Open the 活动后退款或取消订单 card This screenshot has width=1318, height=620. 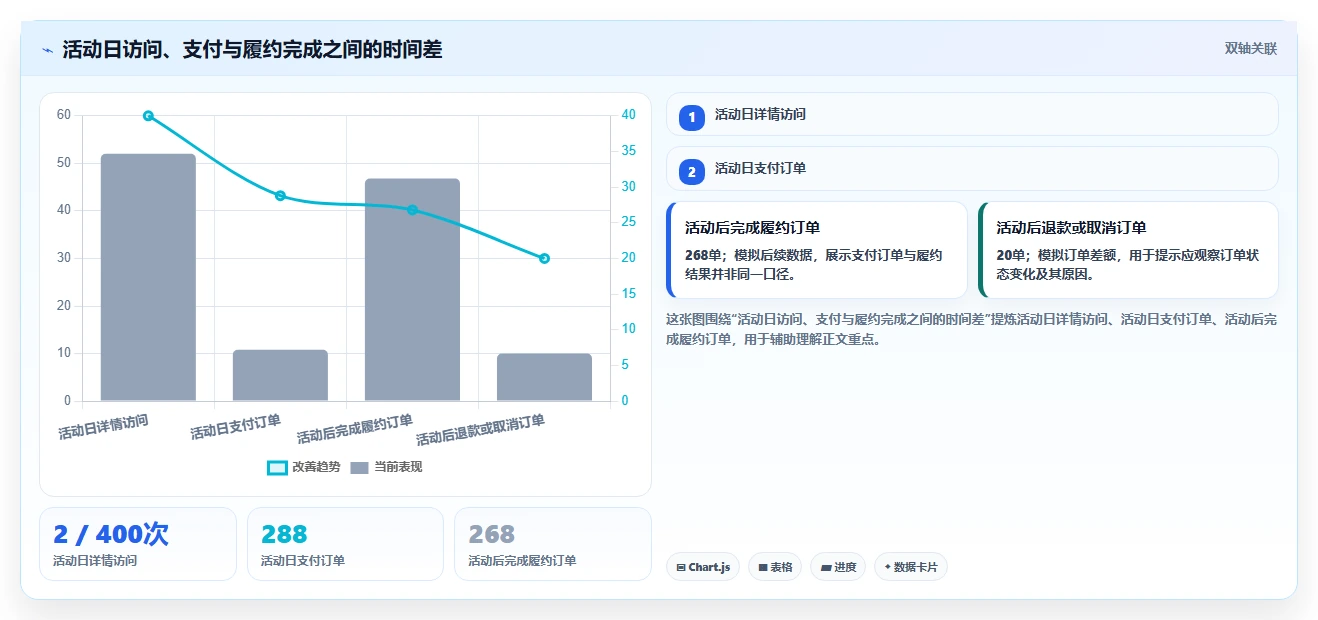(1129, 250)
